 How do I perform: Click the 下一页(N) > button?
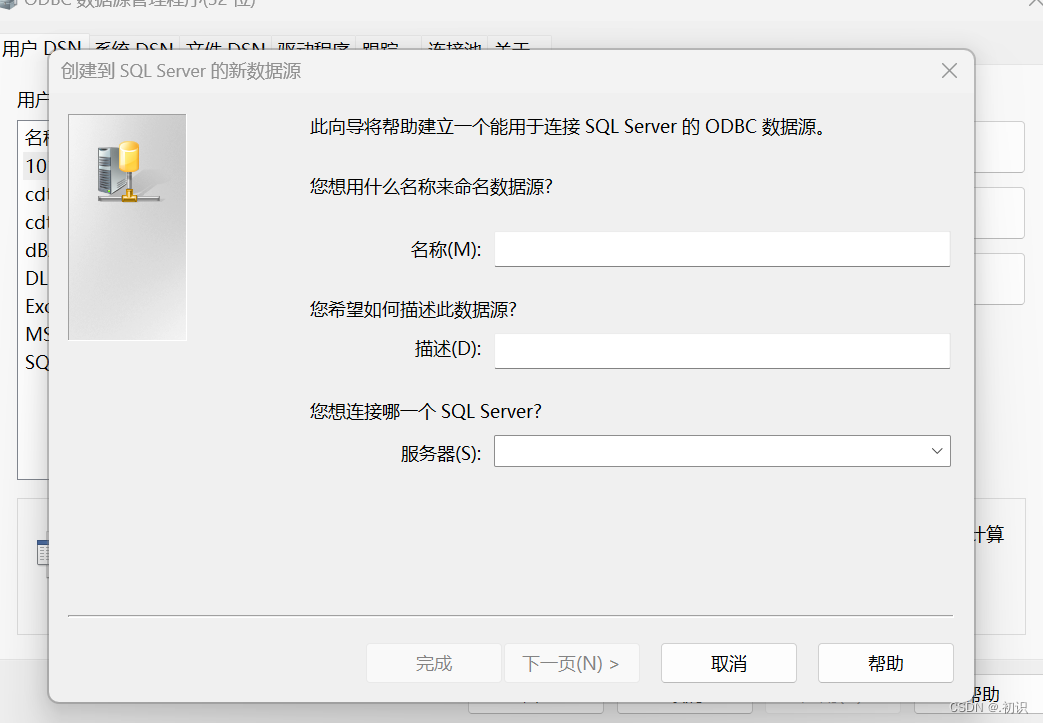[x=571, y=663]
